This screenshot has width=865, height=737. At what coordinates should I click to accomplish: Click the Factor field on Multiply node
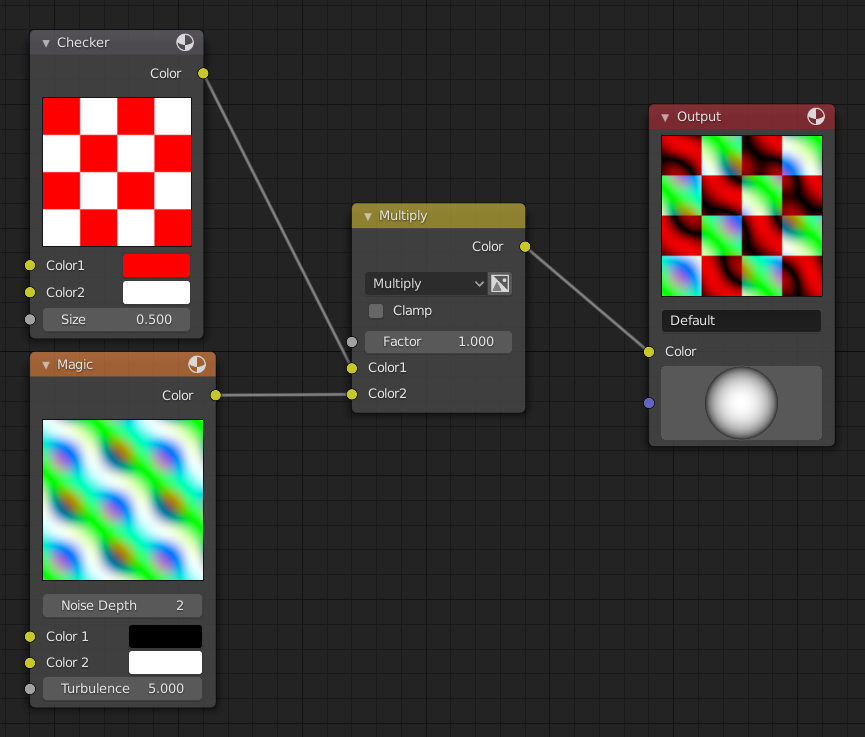click(438, 341)
